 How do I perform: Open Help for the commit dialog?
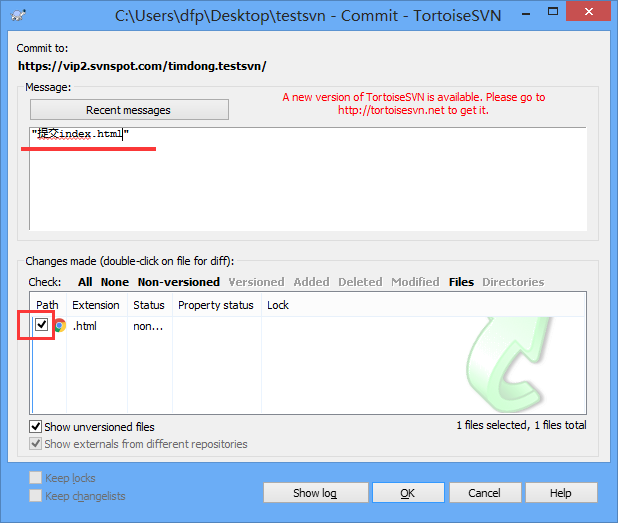[561, 493]
